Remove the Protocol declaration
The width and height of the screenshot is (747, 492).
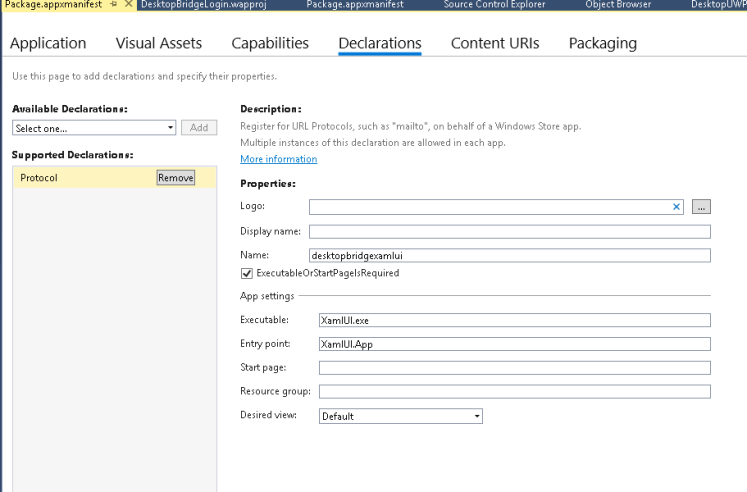[x=175, y=177]
